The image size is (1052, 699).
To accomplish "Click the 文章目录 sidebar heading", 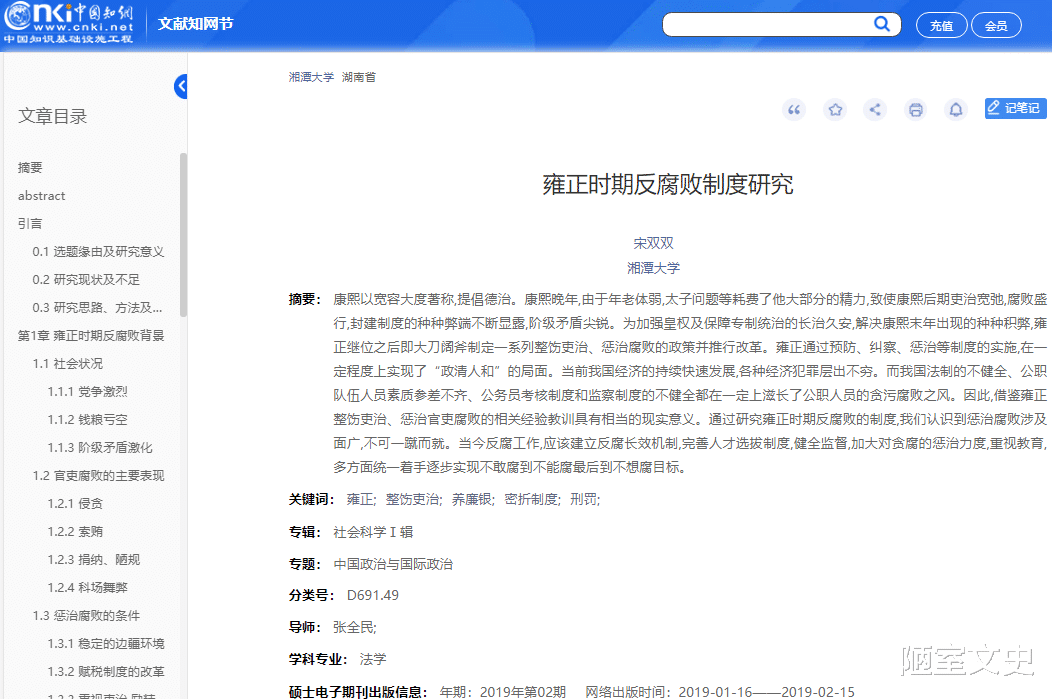I will [x=52, y=117].
